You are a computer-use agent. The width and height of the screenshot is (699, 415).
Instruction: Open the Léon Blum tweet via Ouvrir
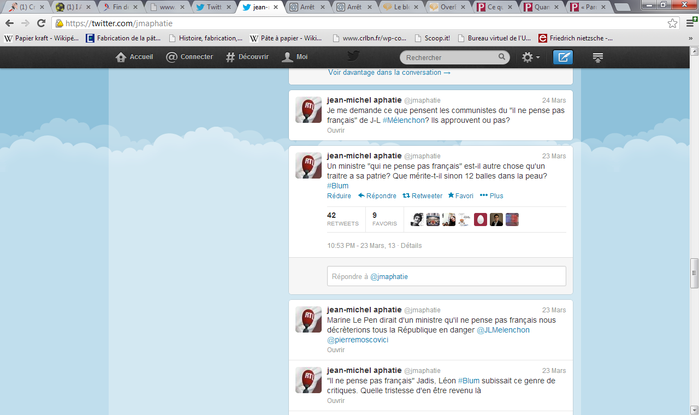pyautogui.click(x=335, y=401)
